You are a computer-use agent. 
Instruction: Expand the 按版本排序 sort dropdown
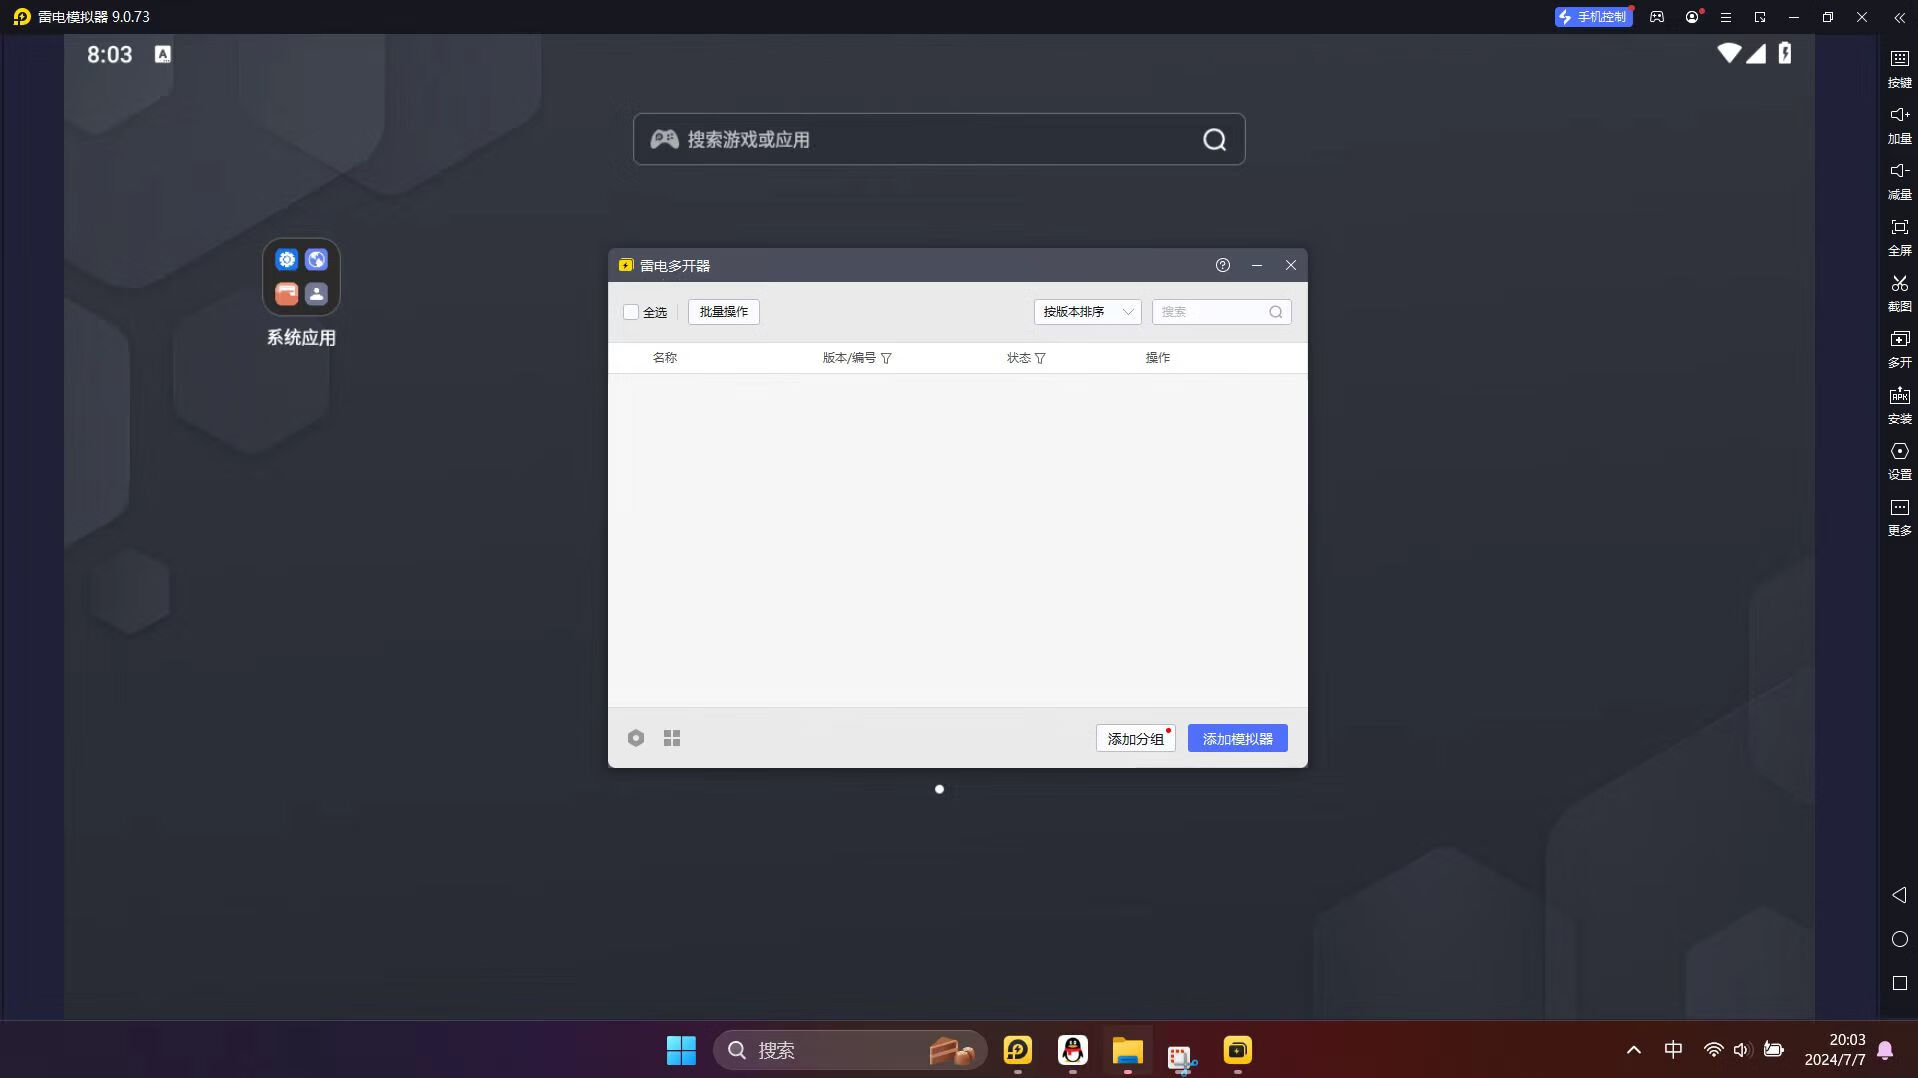tap(1086, 312)
